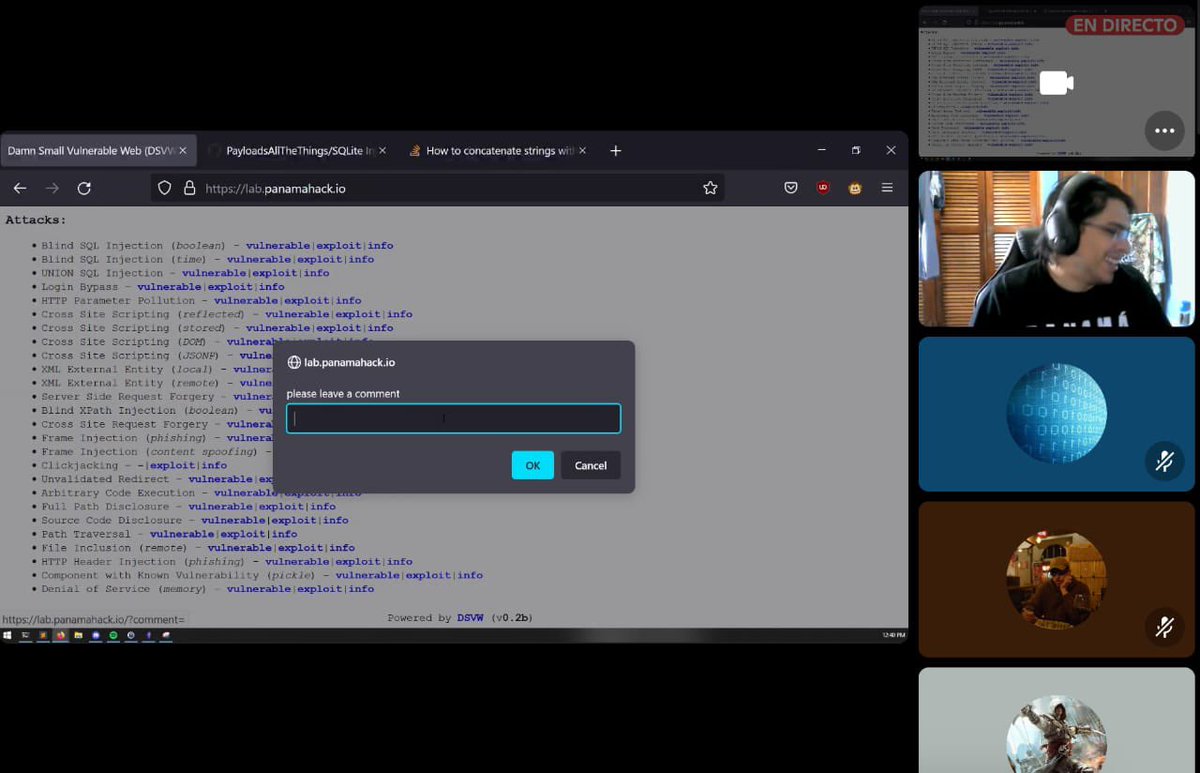The height and width of the screenshot is (773, 1200).
Task: Open vulnerable link for UNION SQL Injection
Action: [x=214, y=273]
